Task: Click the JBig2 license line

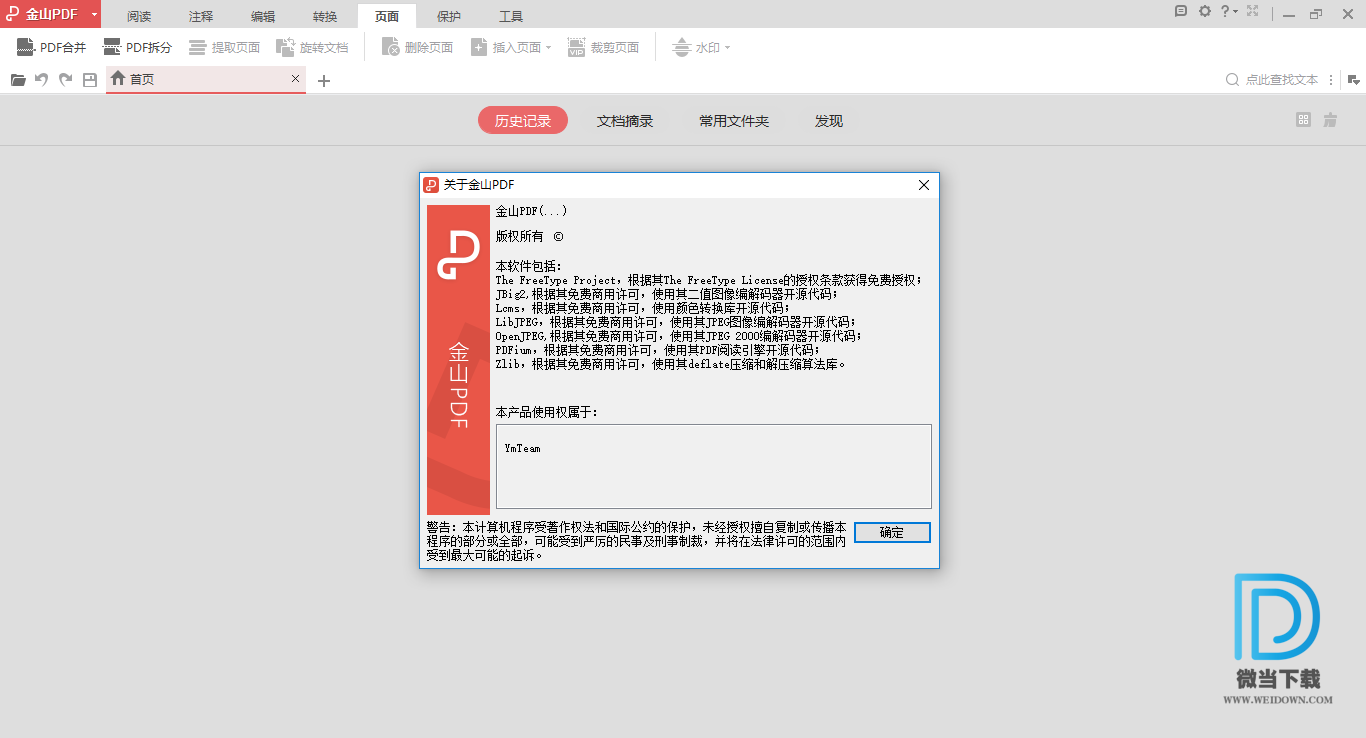Action: pyautogui.click(x=668, y=295)
